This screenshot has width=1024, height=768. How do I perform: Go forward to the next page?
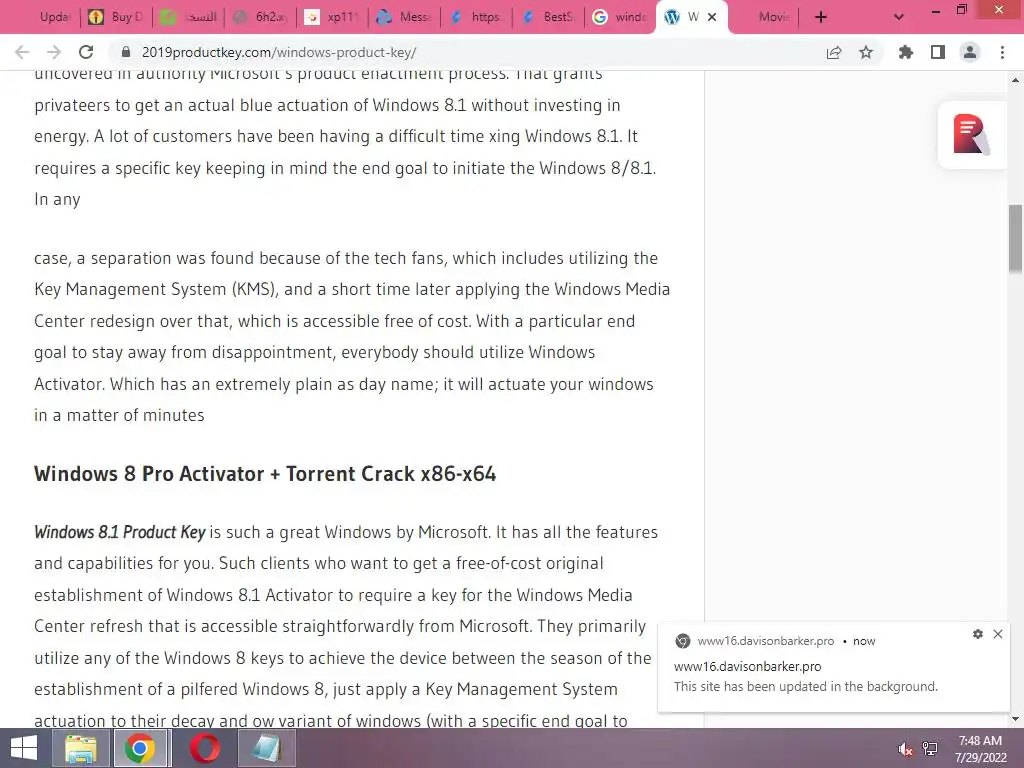click(54, 52)
